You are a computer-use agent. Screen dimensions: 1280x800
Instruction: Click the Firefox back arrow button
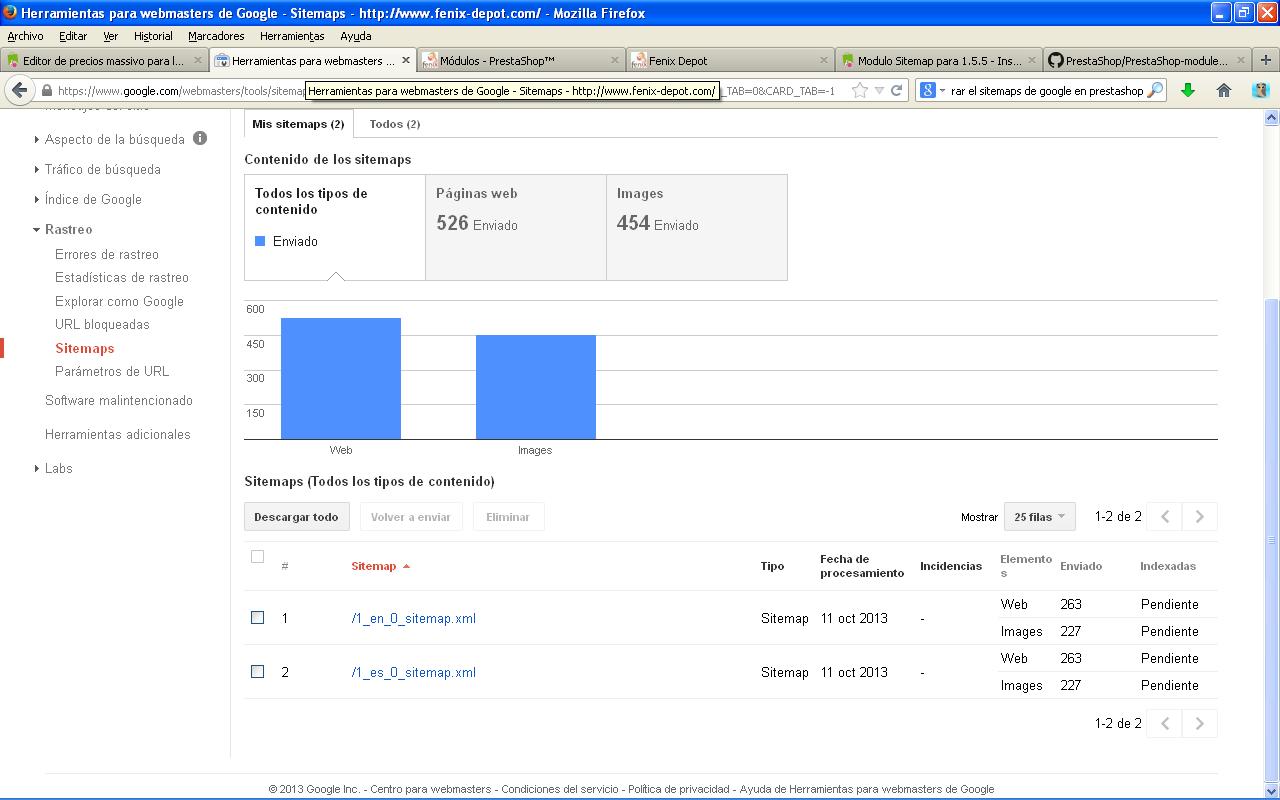(19, 90)
